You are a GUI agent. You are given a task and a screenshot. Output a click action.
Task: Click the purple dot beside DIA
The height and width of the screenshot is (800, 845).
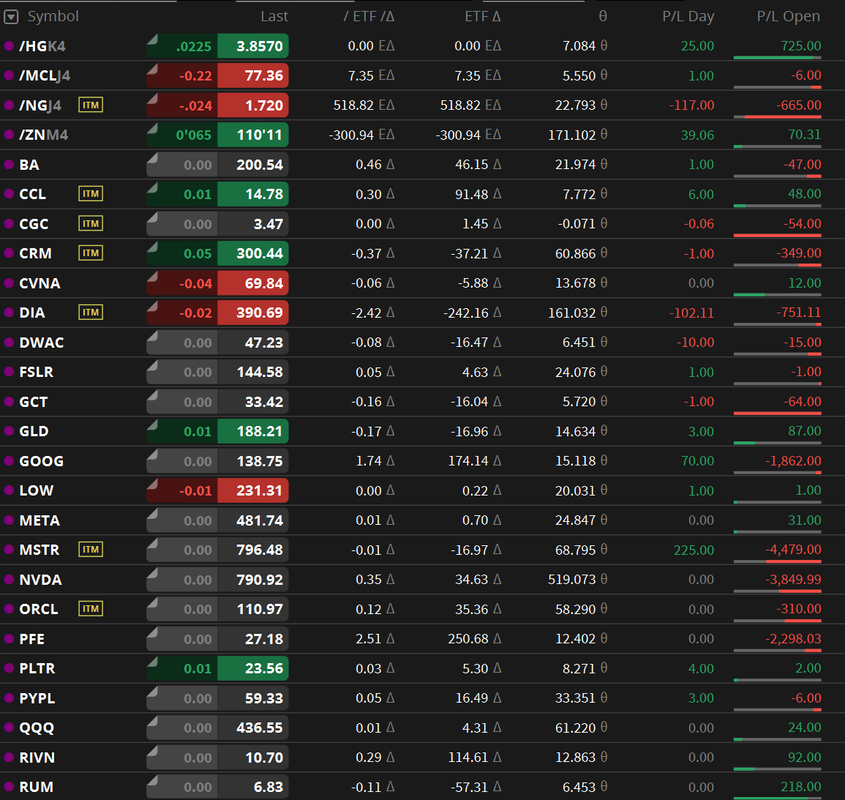[9, 313]
